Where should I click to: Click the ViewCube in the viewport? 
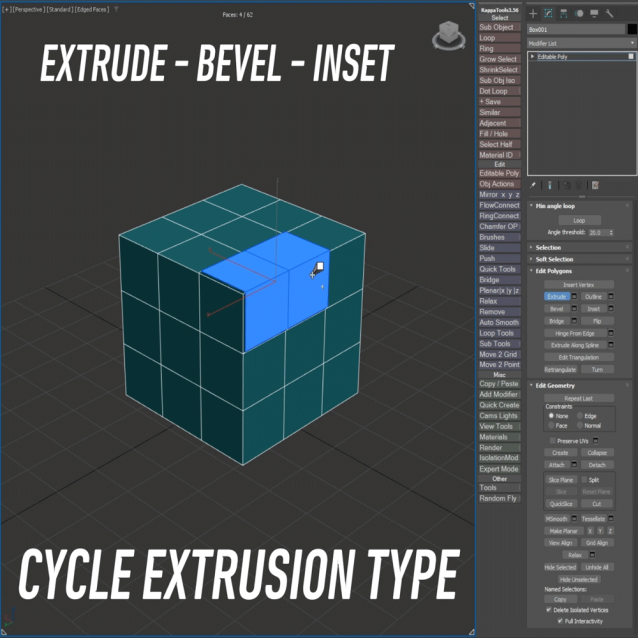(x=447, y=38)
